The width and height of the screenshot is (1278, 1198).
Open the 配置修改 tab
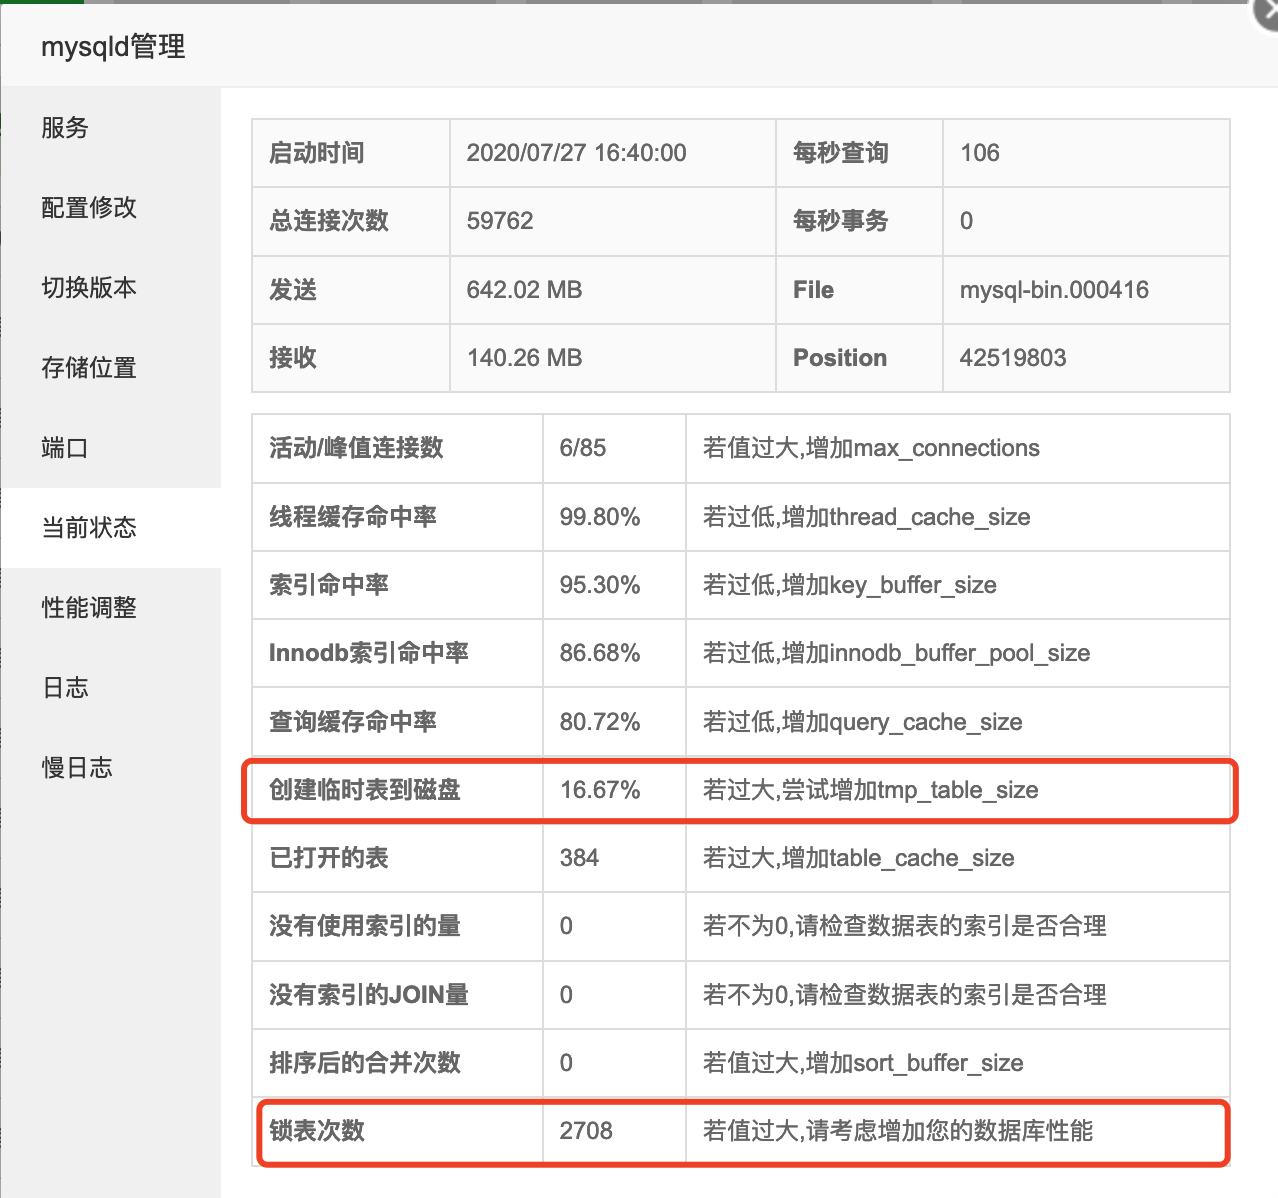pyautogui.click(x=110, y=208)
